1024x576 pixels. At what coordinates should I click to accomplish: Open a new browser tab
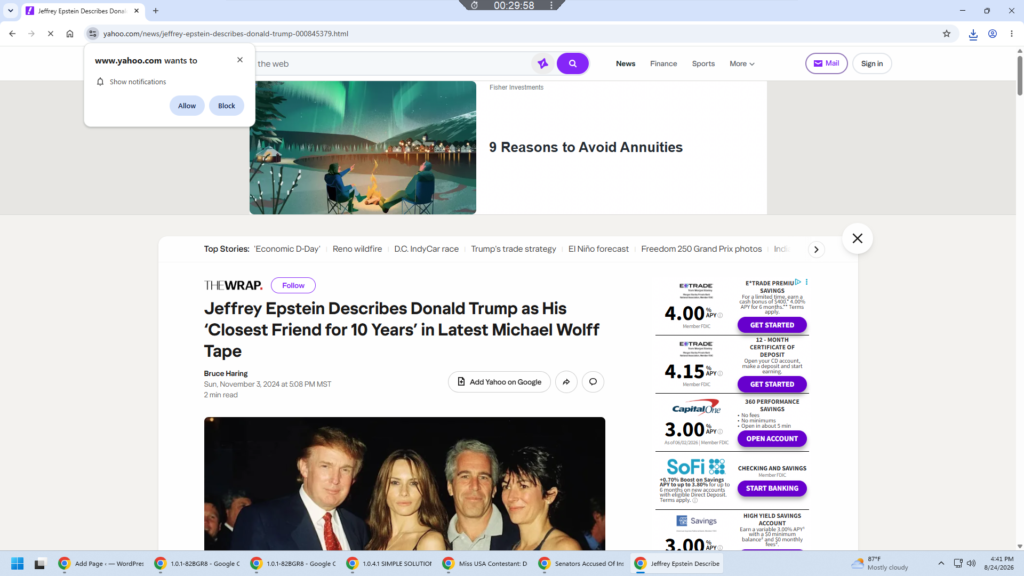click(155, 10)
